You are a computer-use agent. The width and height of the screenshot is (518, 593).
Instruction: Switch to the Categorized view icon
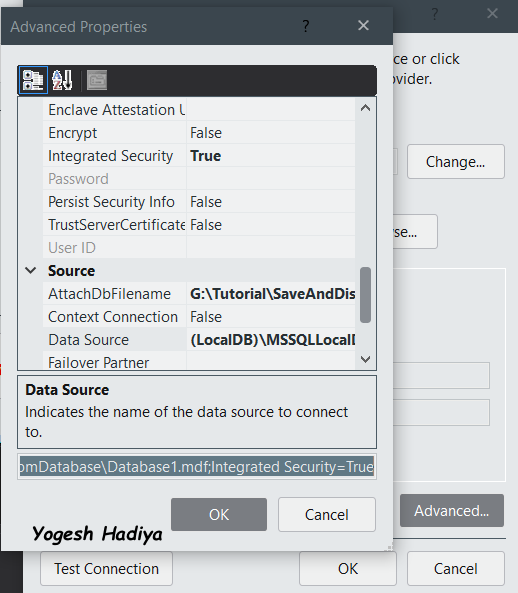click(33, 80)
